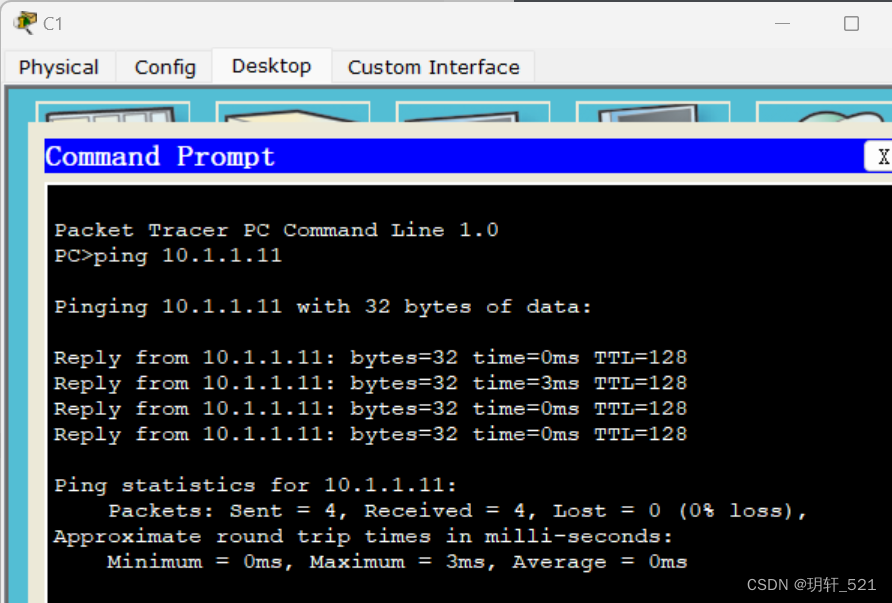Image resolution: width=892 pixels, height=603 pixels.
Task: Minimize the C1 window
Action: (783, 24)
